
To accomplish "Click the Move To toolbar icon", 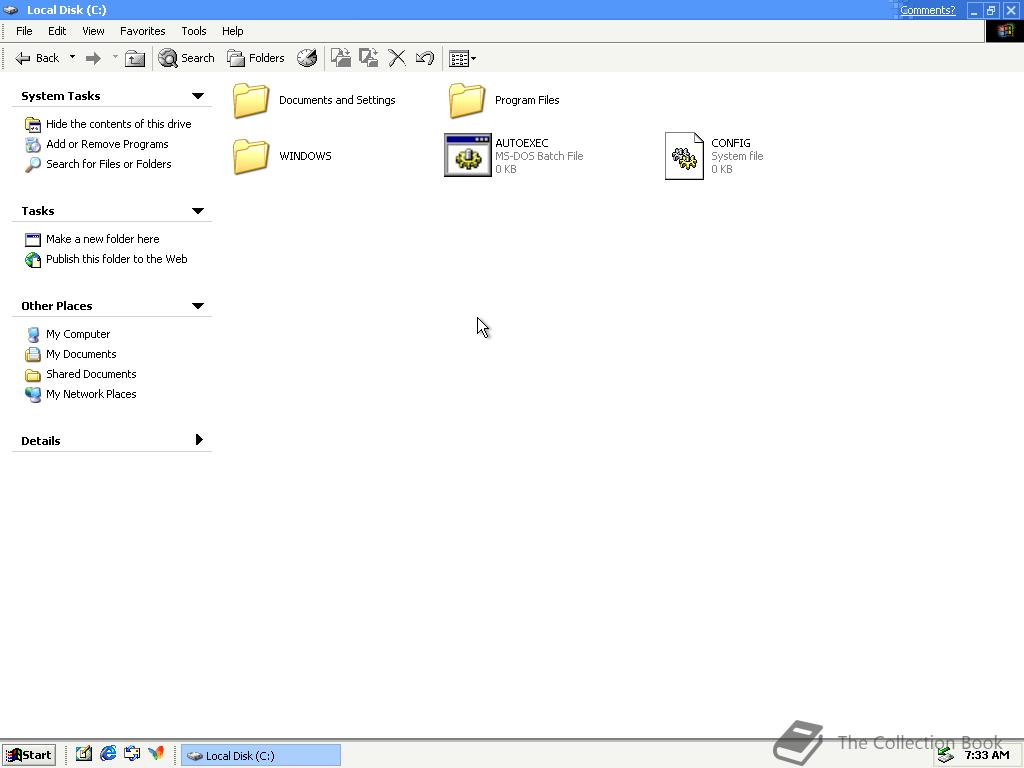I will click(x=340, y=58).
